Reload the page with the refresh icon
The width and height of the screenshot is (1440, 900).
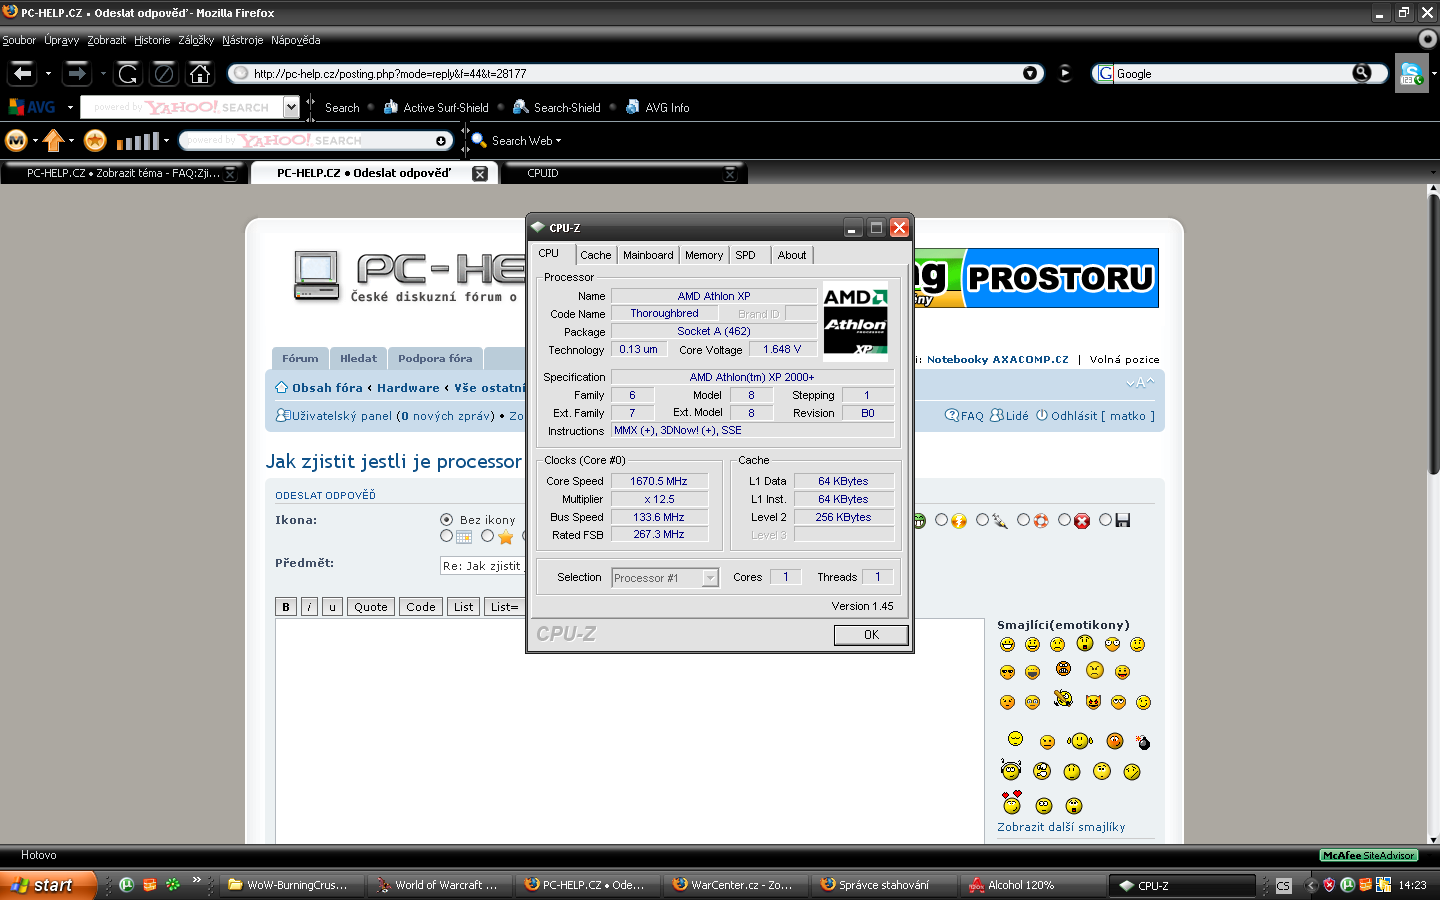(128, 73)
